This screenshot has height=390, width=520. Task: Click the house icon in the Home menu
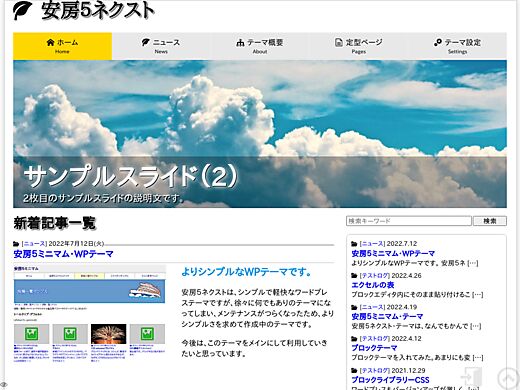[50, 42]
